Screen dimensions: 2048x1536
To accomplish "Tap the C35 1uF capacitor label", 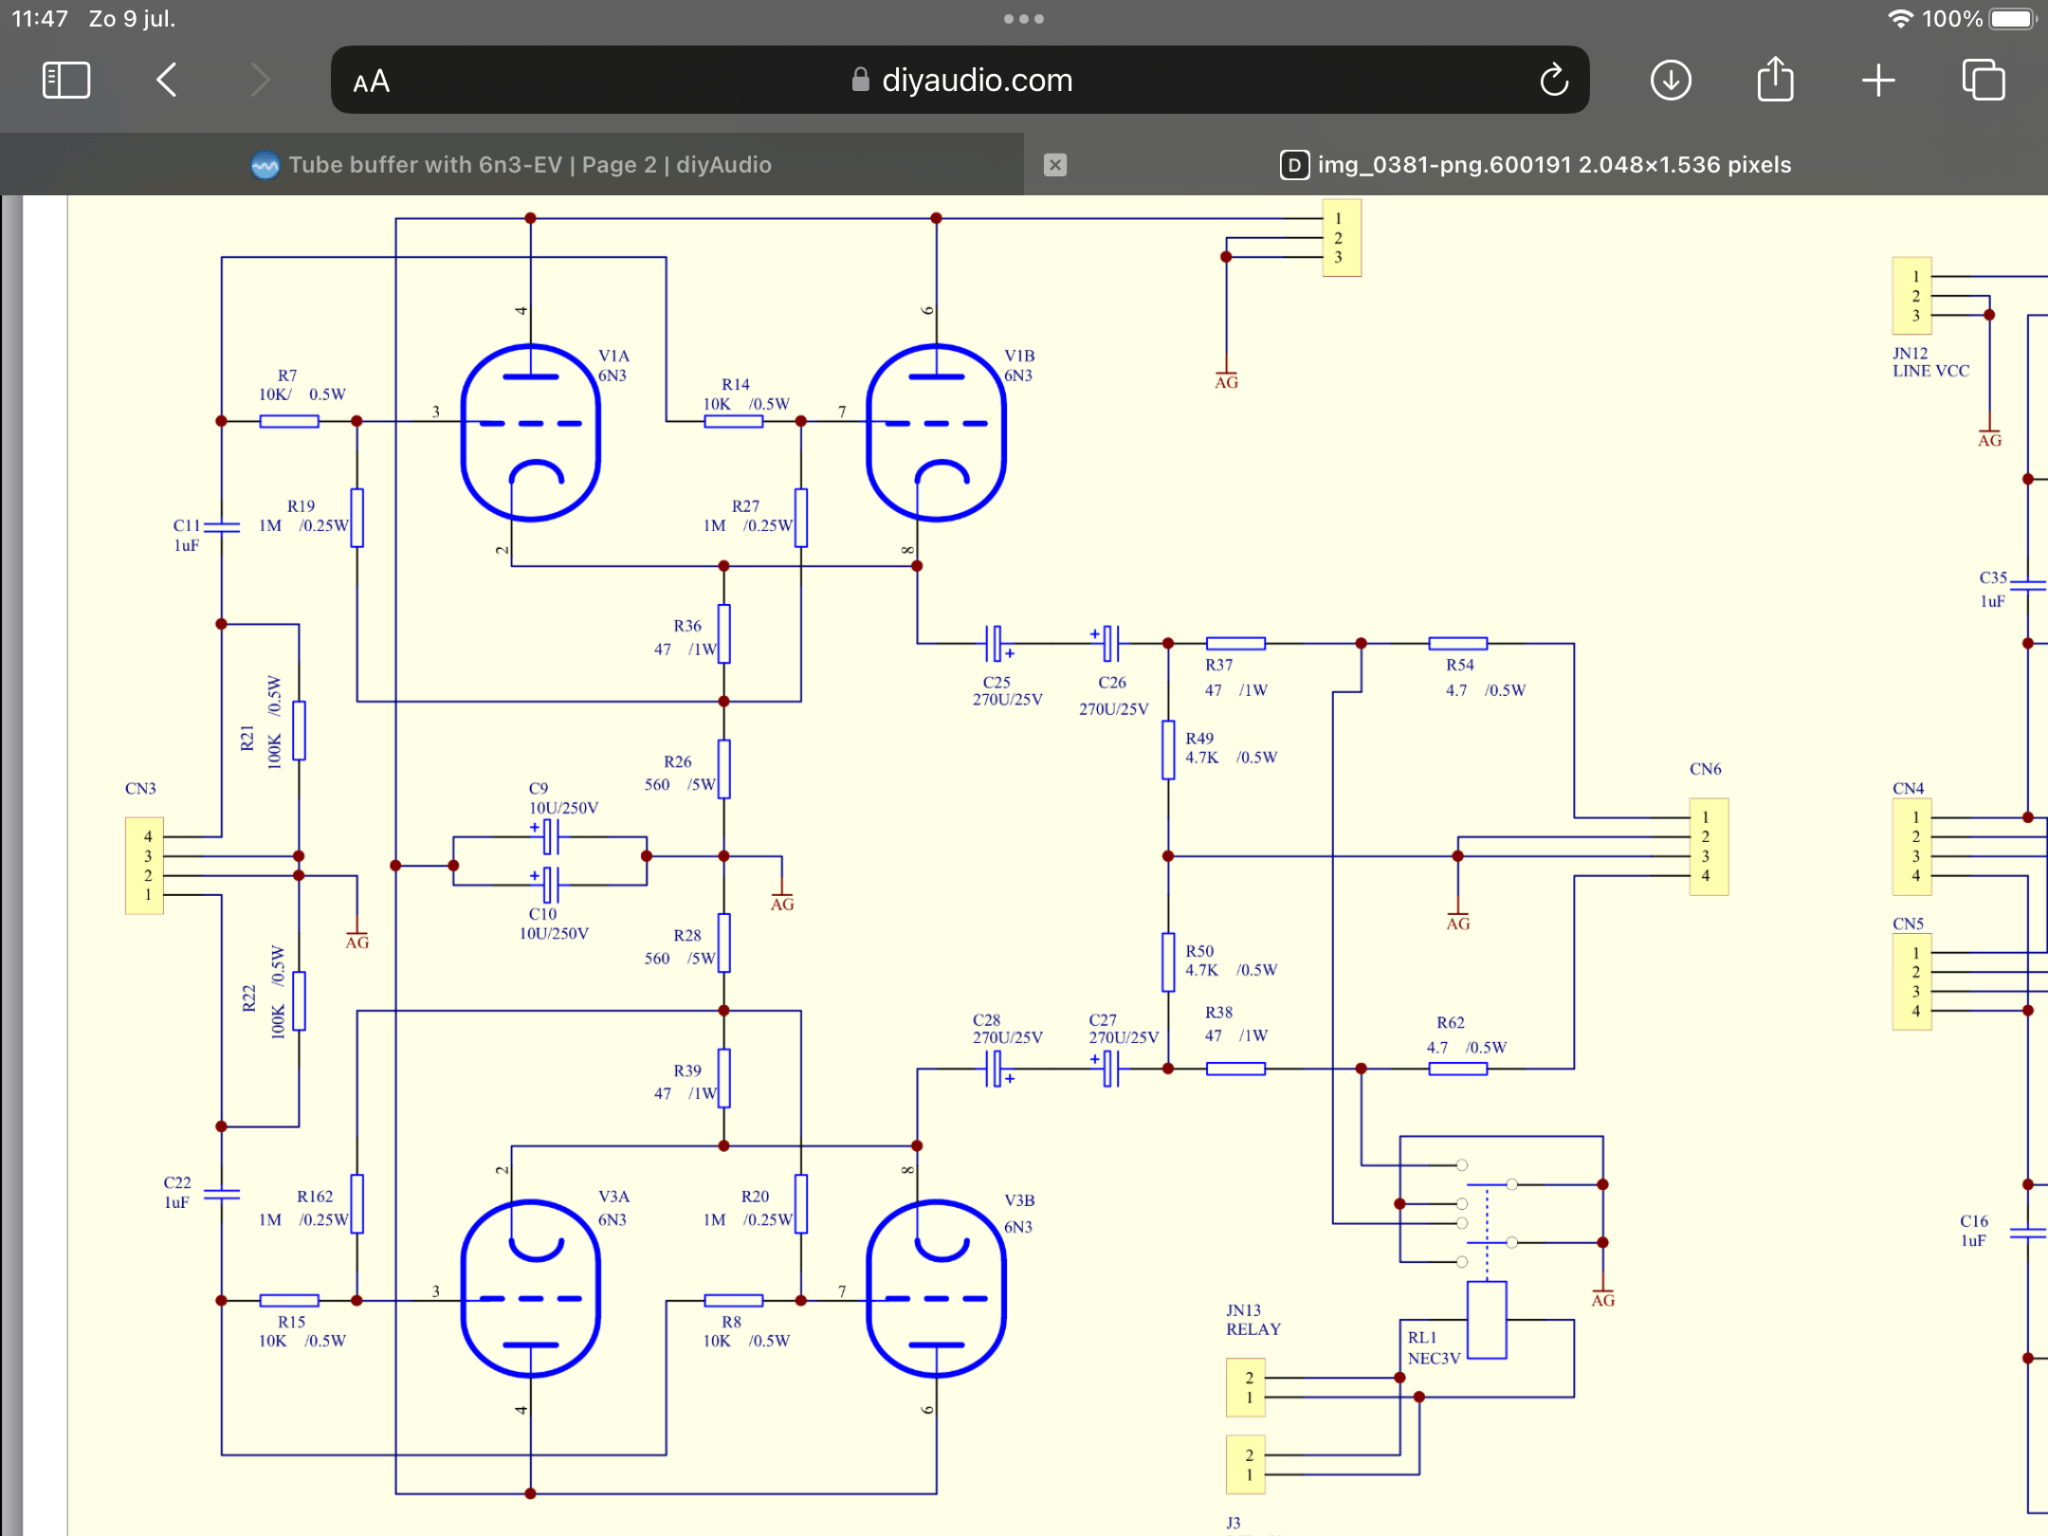I will pyautogui.click(x=1992, y=589).
